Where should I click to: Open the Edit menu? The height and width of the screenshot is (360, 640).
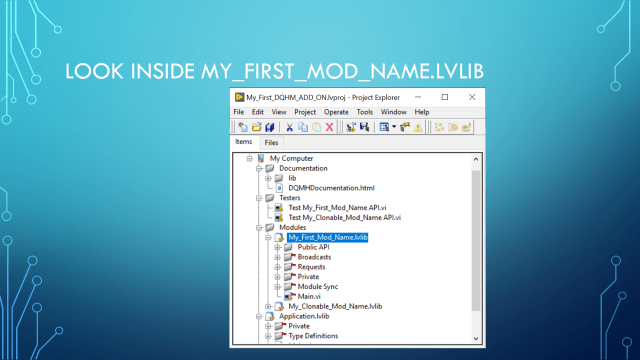[258, 112]
